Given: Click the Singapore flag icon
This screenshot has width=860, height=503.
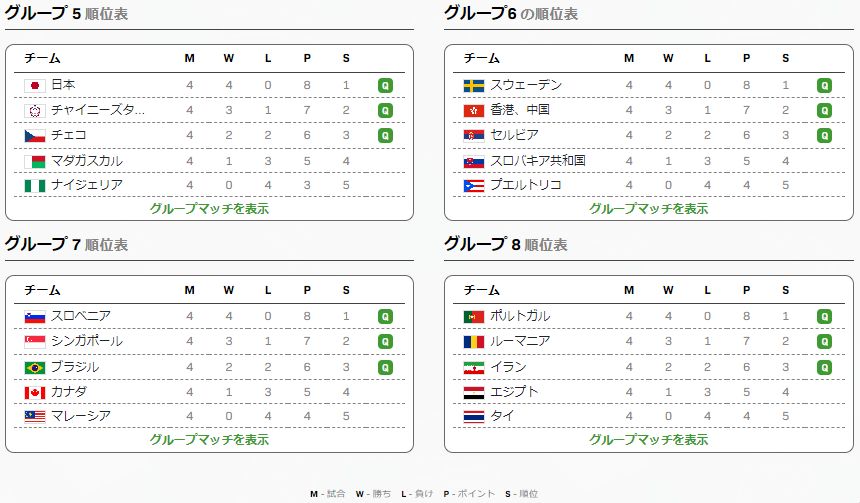Looking at the screenshot, I should click(35, 341).
